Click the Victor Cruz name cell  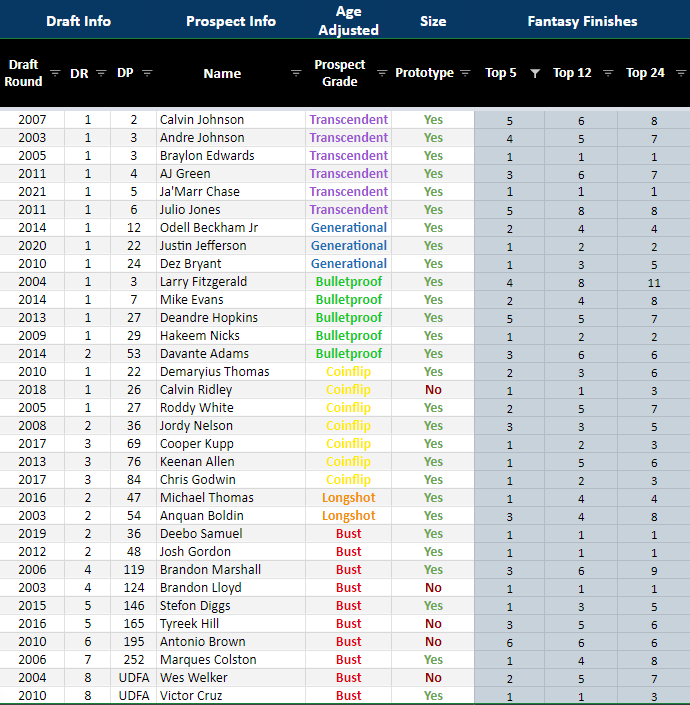231,695
